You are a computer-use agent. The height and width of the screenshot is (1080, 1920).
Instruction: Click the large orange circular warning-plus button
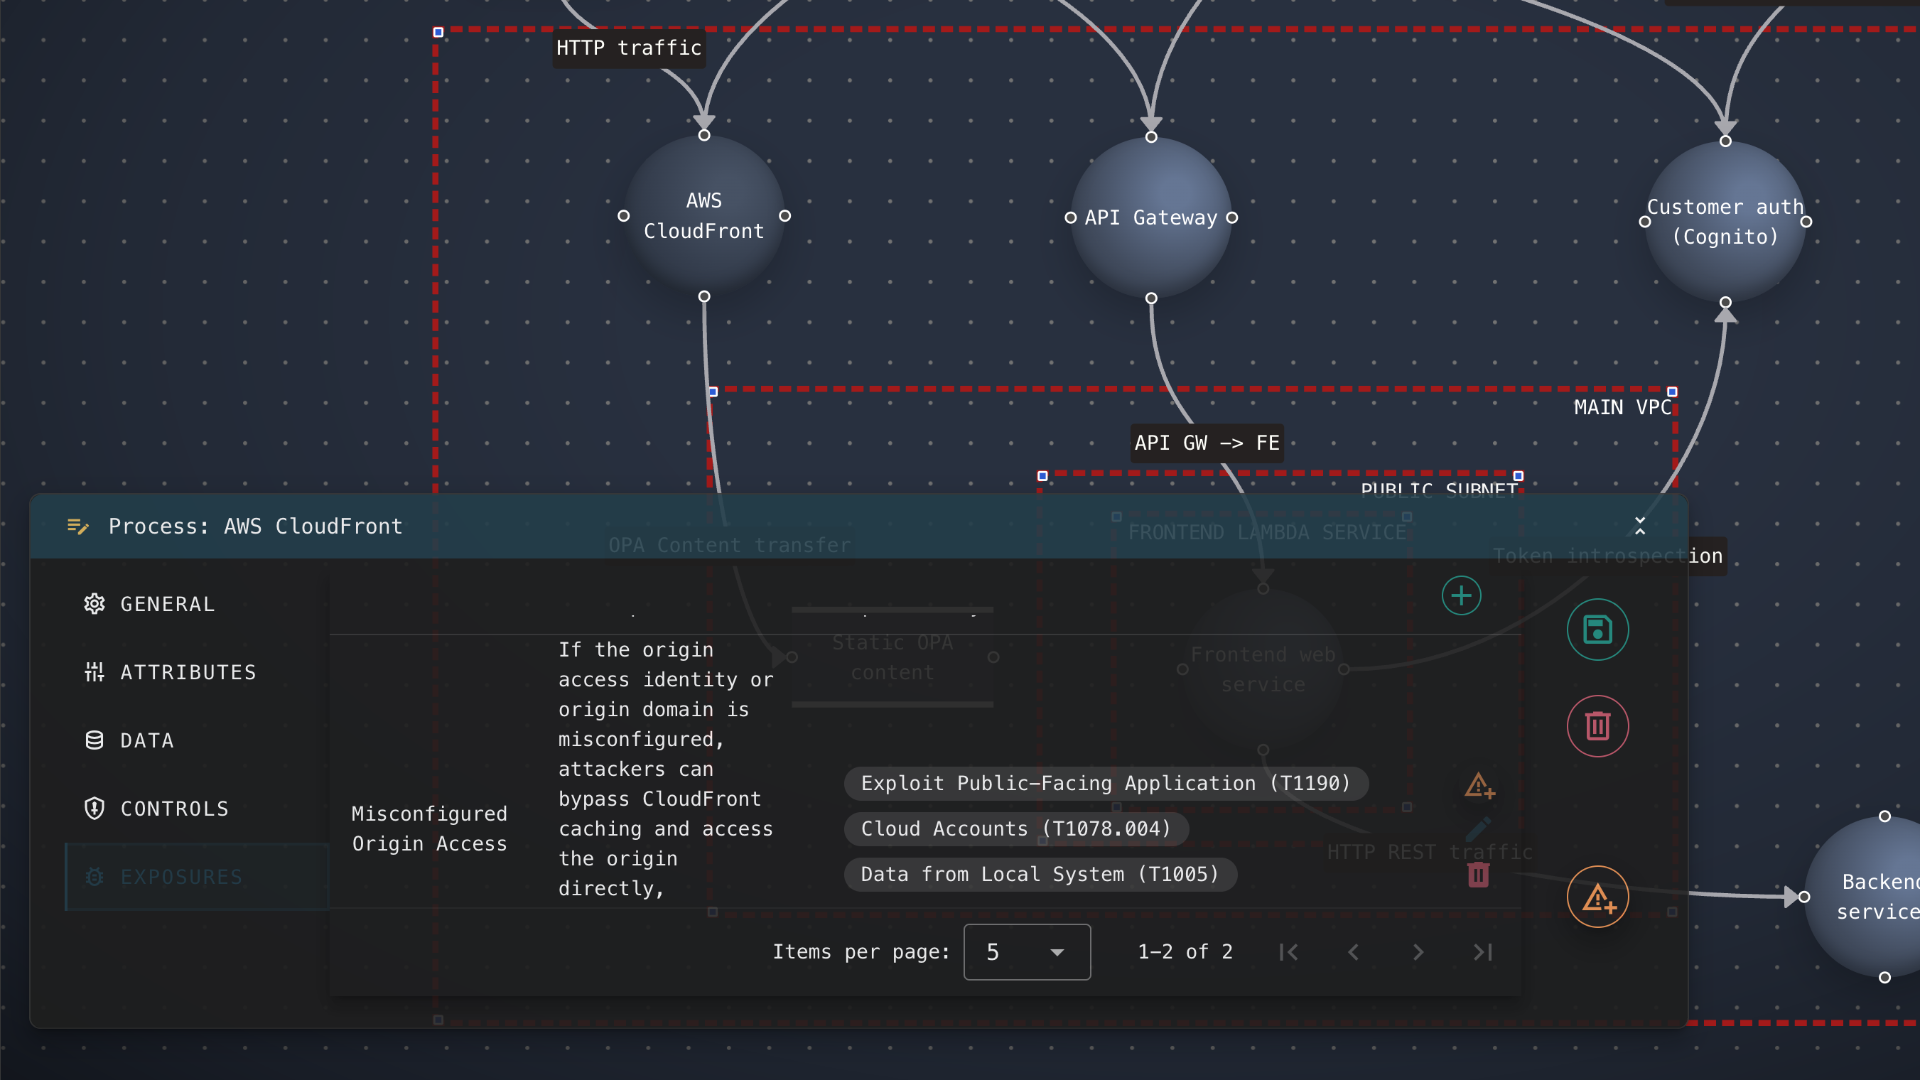tap(1597, 897)
